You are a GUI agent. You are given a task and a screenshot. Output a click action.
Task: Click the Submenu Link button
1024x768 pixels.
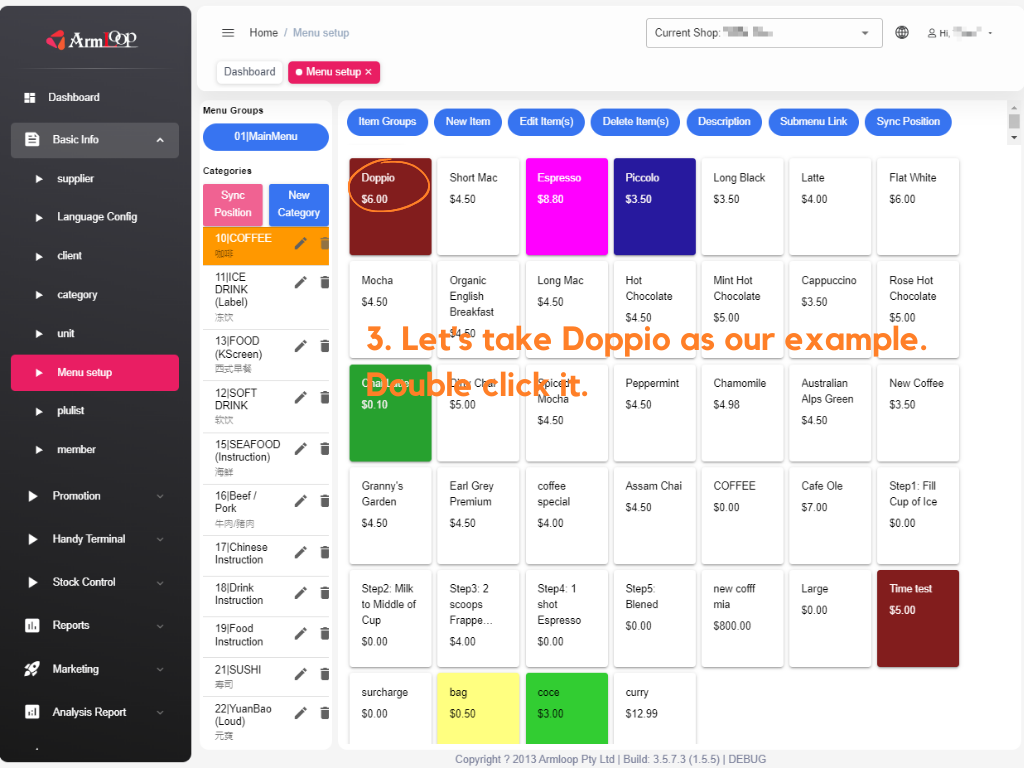tap(813, 122)
